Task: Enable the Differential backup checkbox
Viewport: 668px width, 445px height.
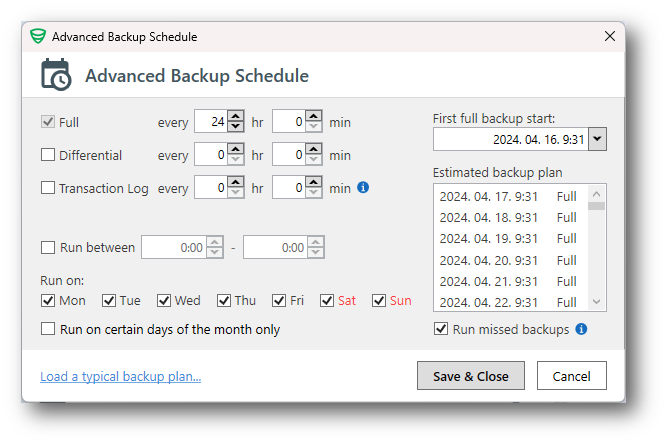Action: point(48,156)
